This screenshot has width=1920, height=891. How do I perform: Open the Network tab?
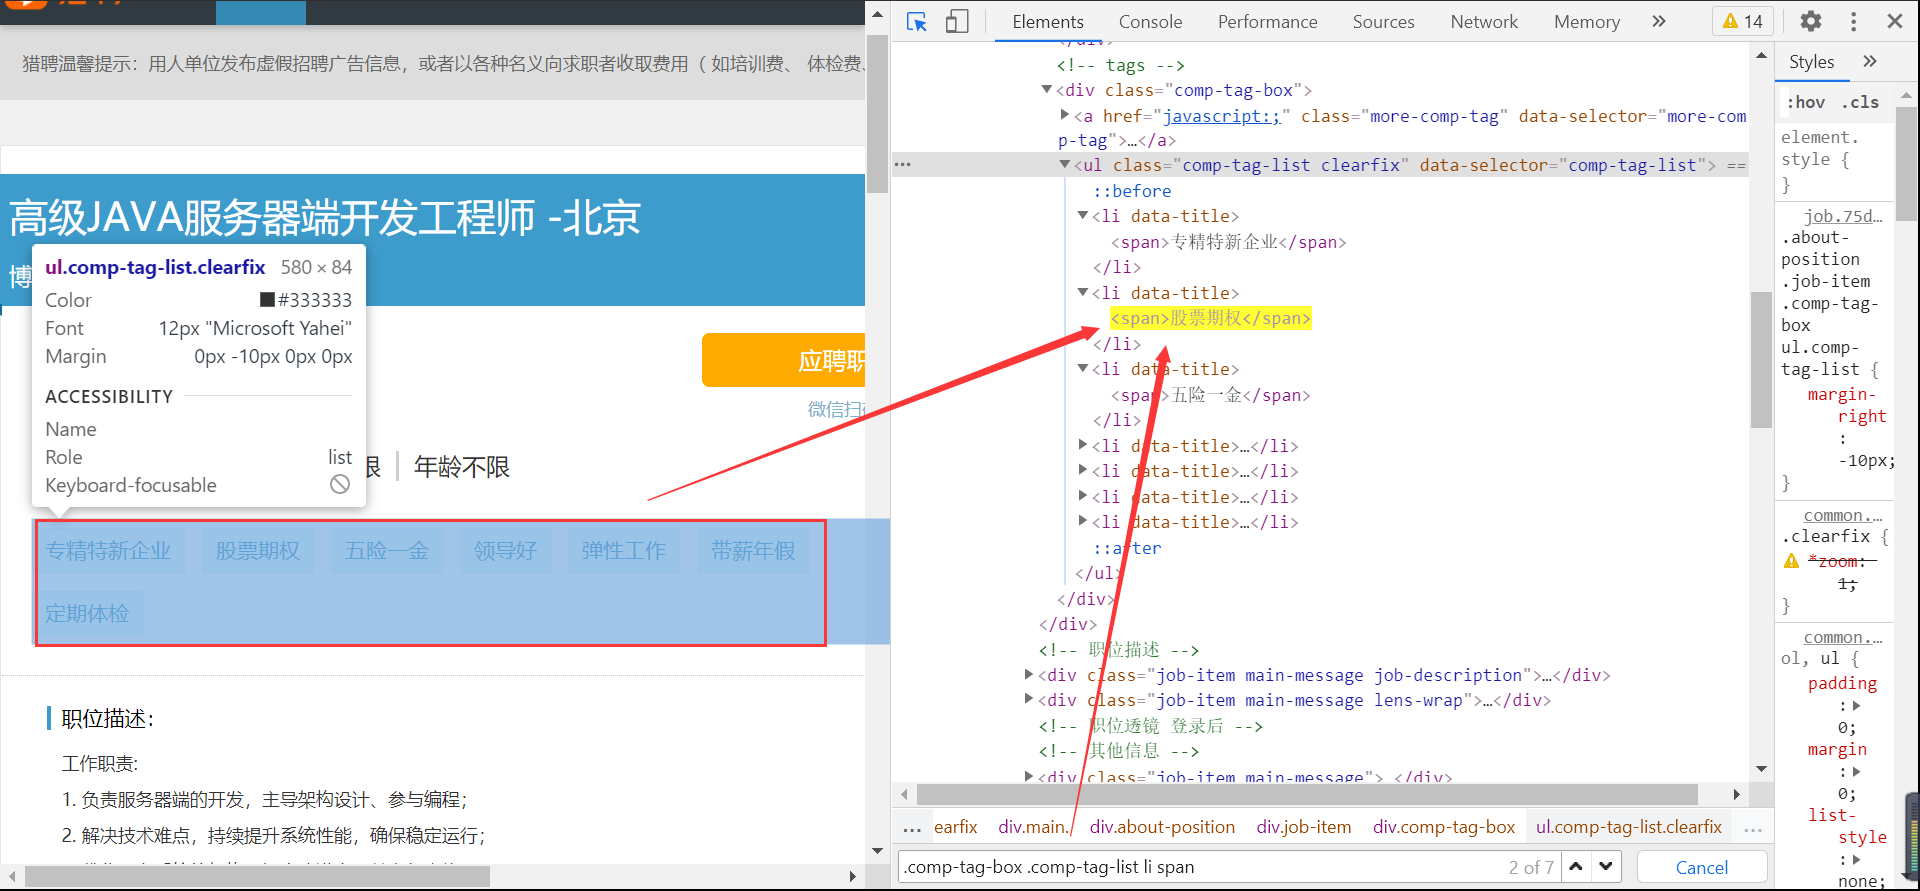point(1484,22)
